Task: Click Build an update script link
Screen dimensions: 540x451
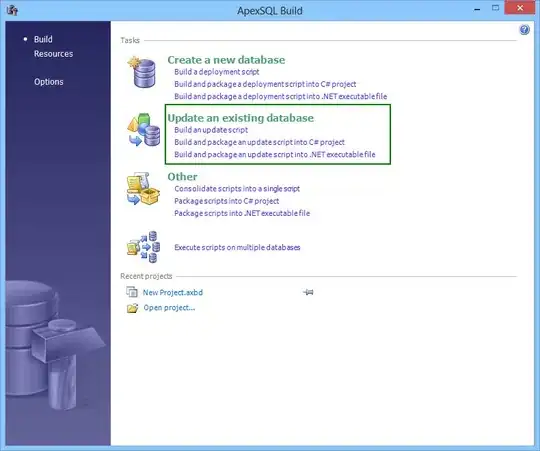Action: [211, 130]
